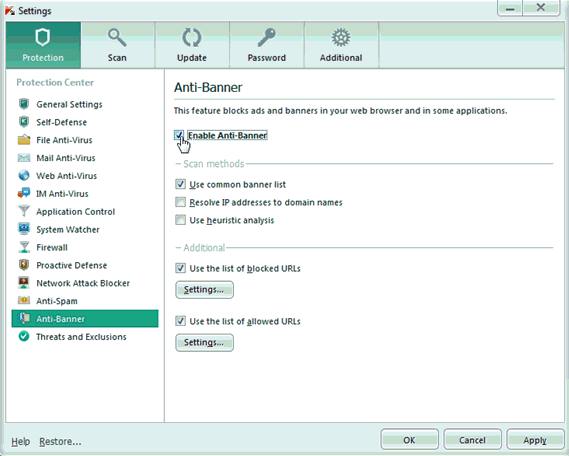Click the Web Anti-Virus globe icon

24,175
